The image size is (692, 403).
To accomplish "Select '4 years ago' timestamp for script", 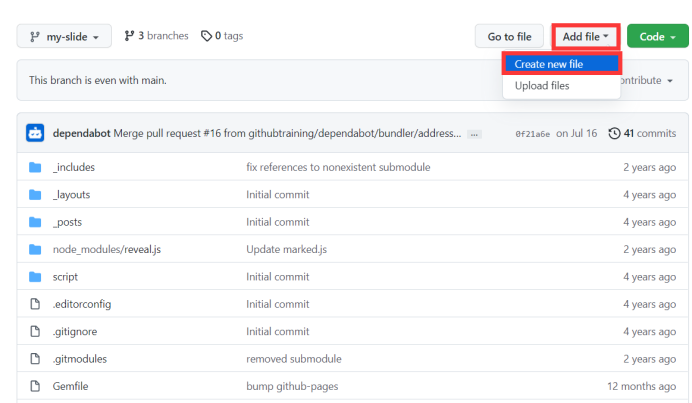I will [650, 277].
